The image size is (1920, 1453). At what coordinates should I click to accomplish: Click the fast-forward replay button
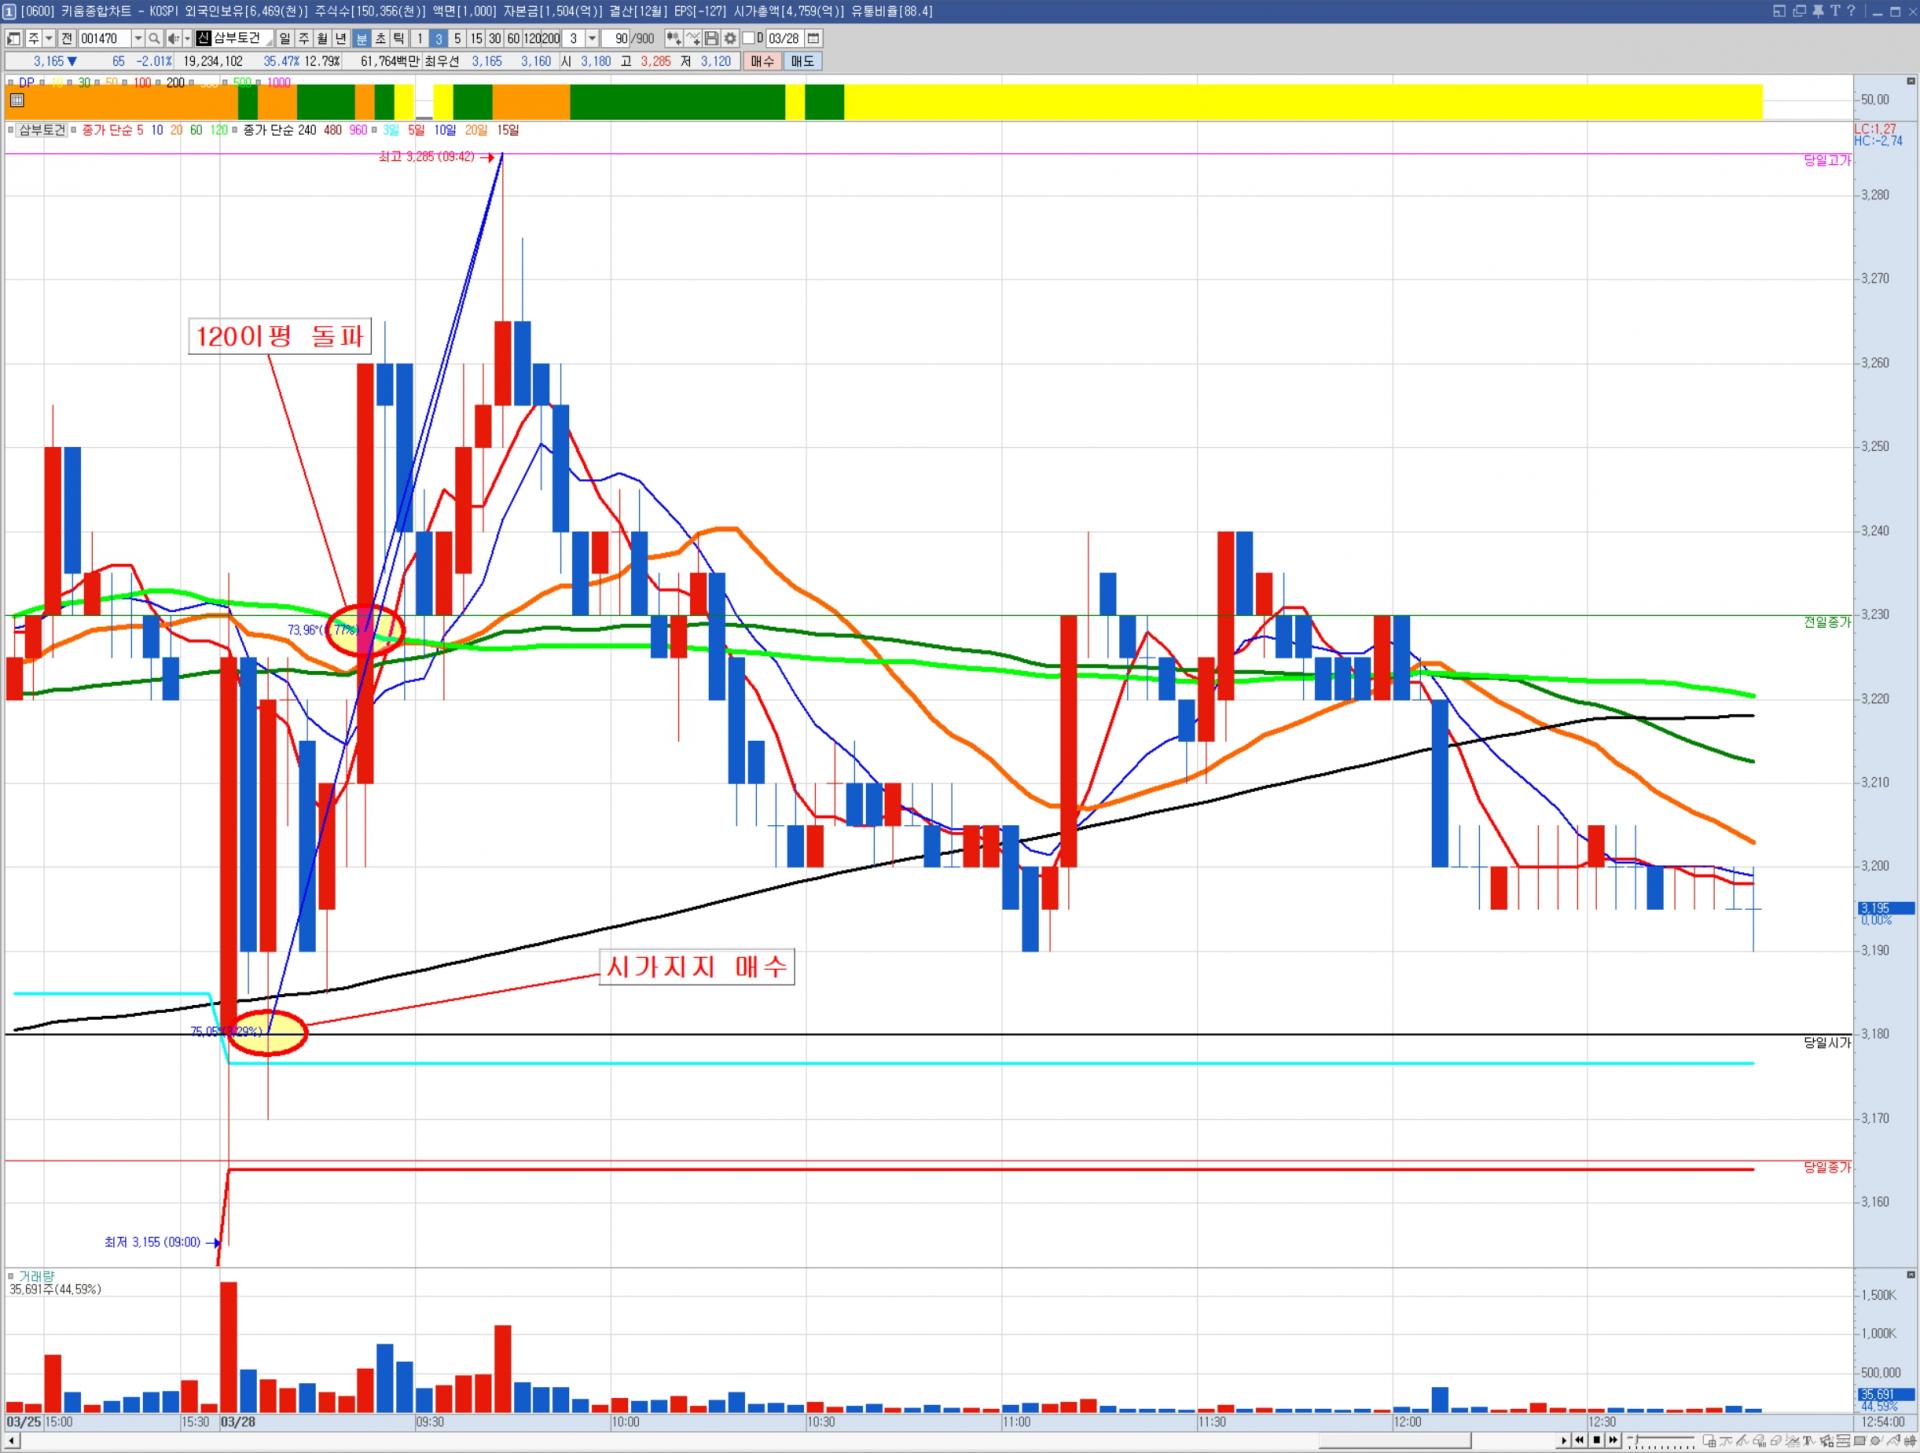[1613, 1440]
